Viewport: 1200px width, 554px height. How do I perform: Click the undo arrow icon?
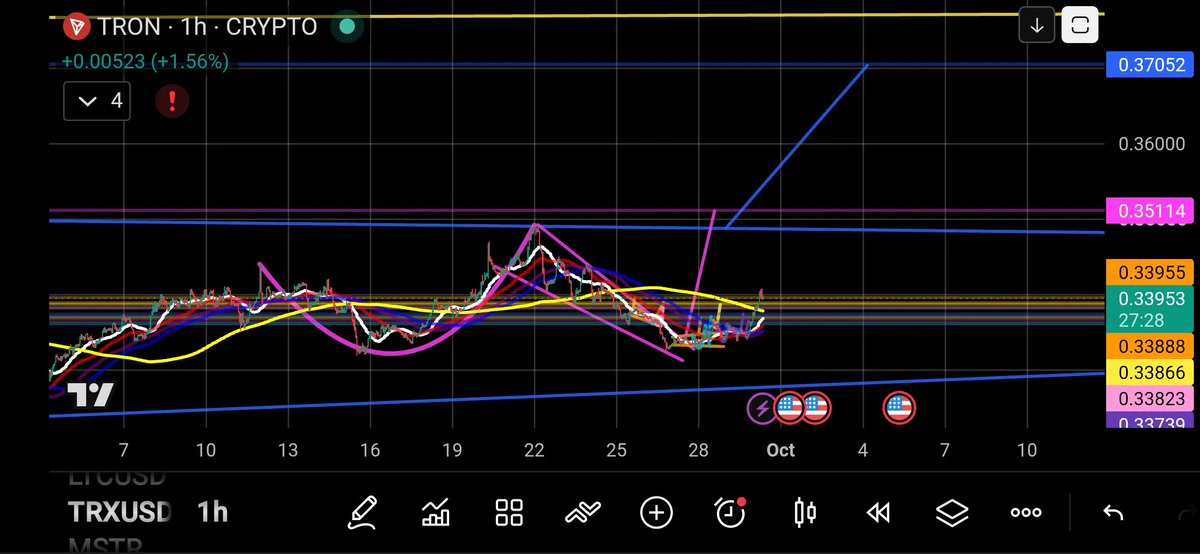(x=1112, y=513)
